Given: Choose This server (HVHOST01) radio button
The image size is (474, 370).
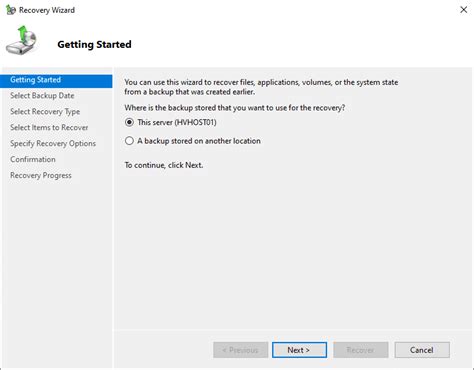Looking at the screenshot, I should pos(129,123).
